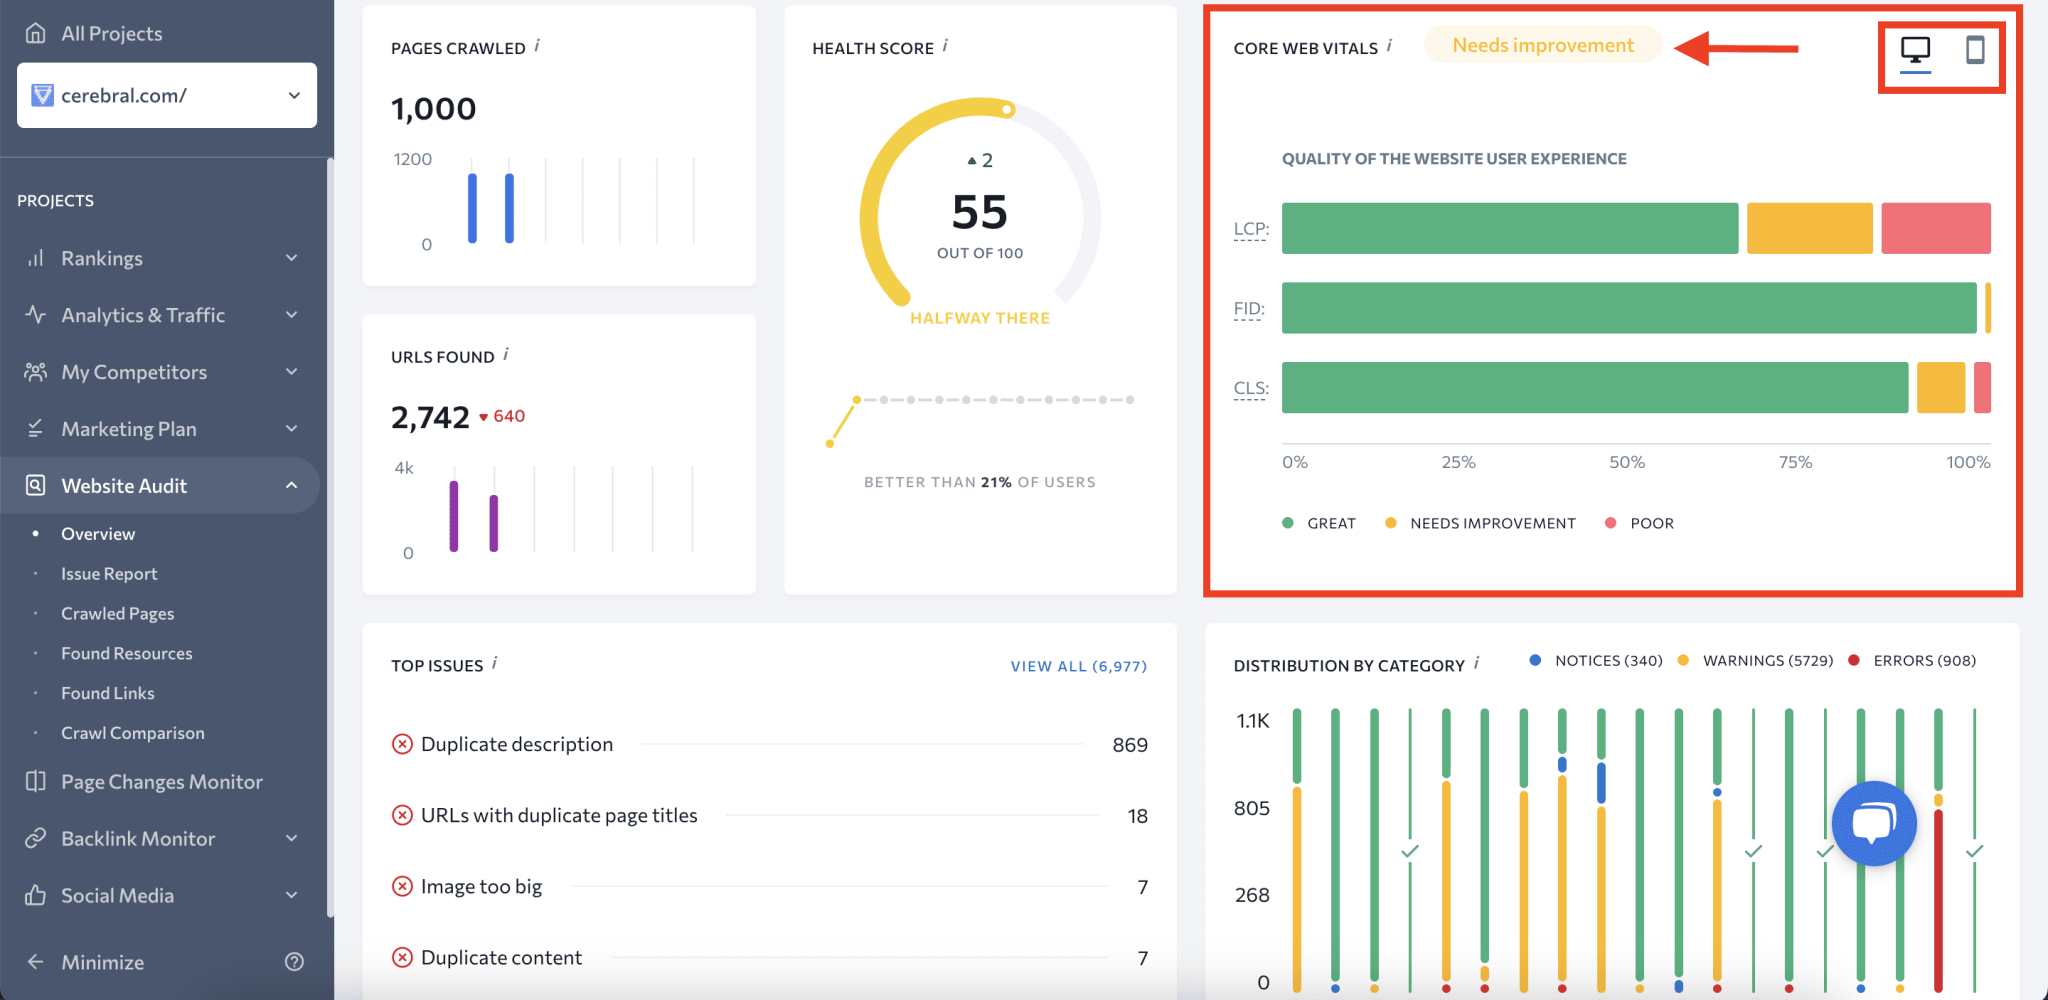2048x1000 pixels.
Task: Select Crawled Pages in the sidebar
Action: 117,612
